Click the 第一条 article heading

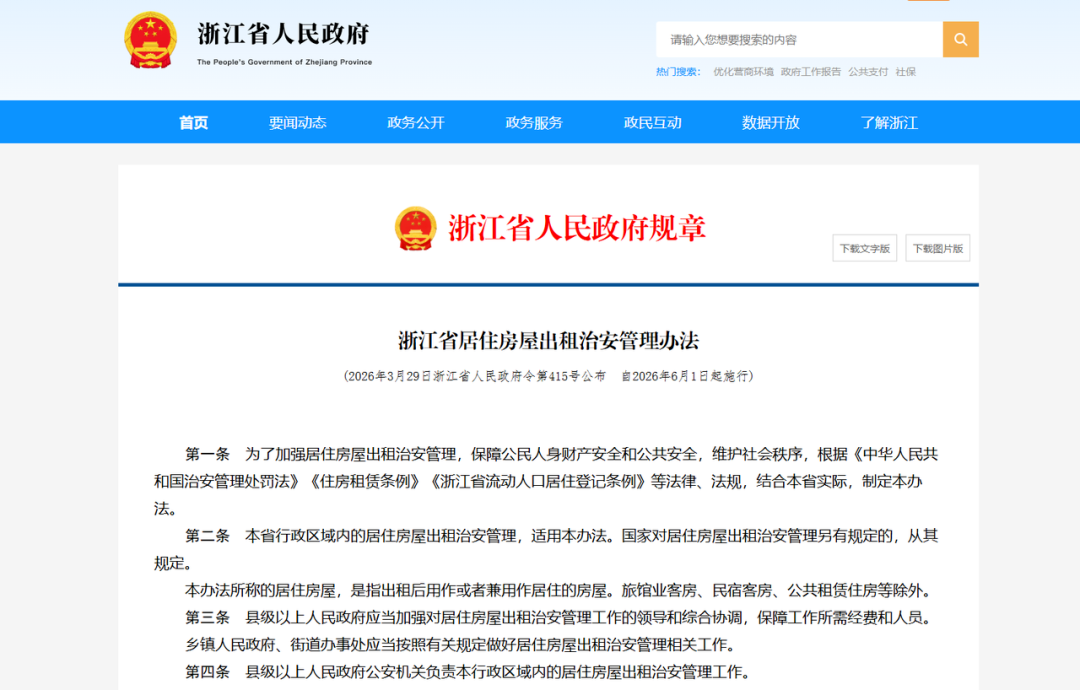click(207, 454)
